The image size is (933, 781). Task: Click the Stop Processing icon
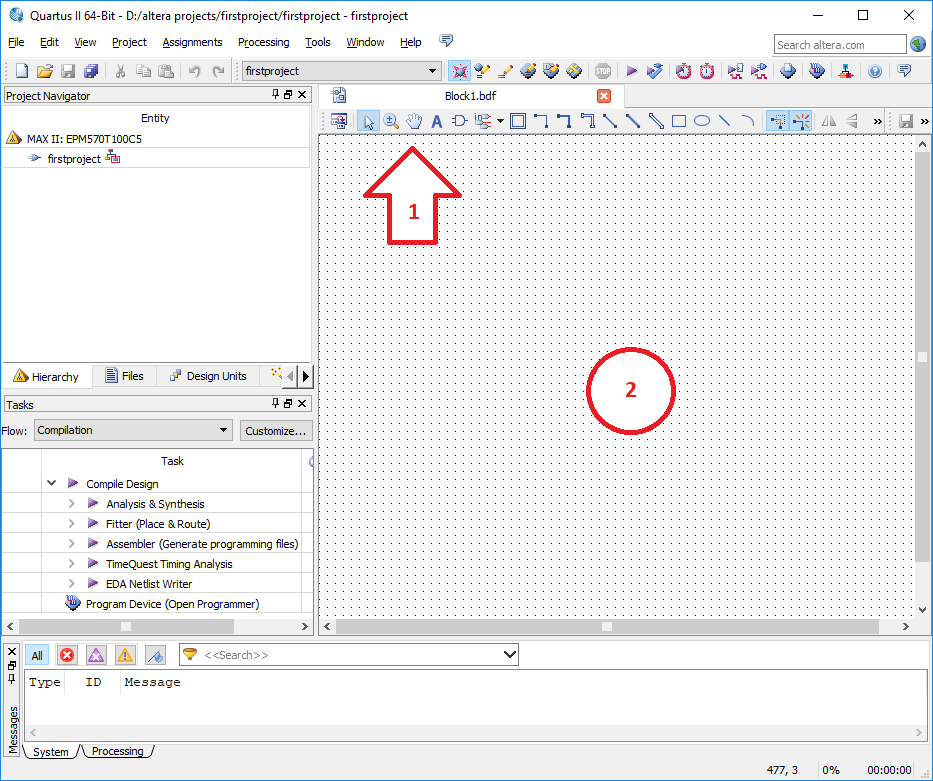click(x=603, y=71)
